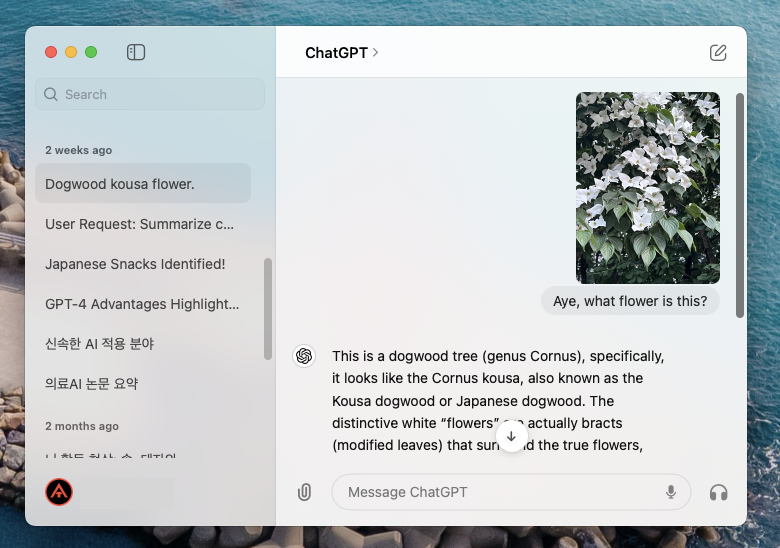The height and width of the screenshot is (548, 780).
Task: Open the user profile avatar
Action: pos(59,492)
